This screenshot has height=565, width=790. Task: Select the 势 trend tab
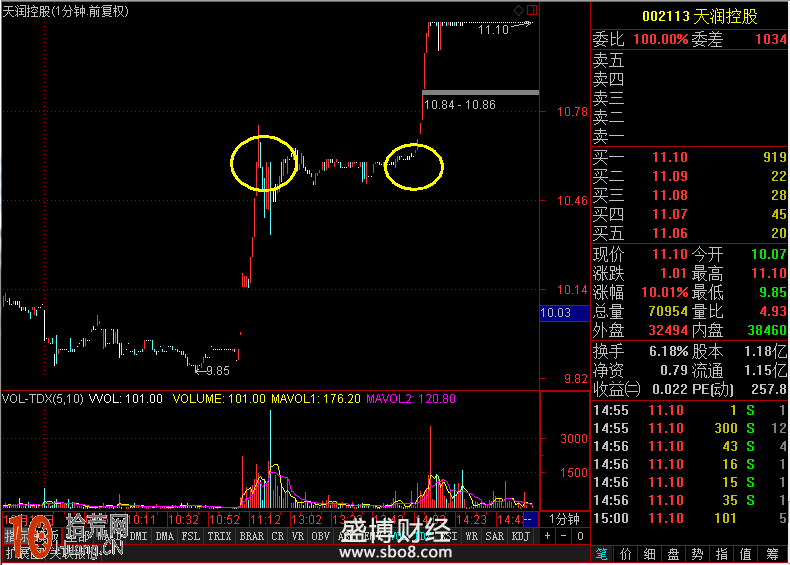click(697, 554)
